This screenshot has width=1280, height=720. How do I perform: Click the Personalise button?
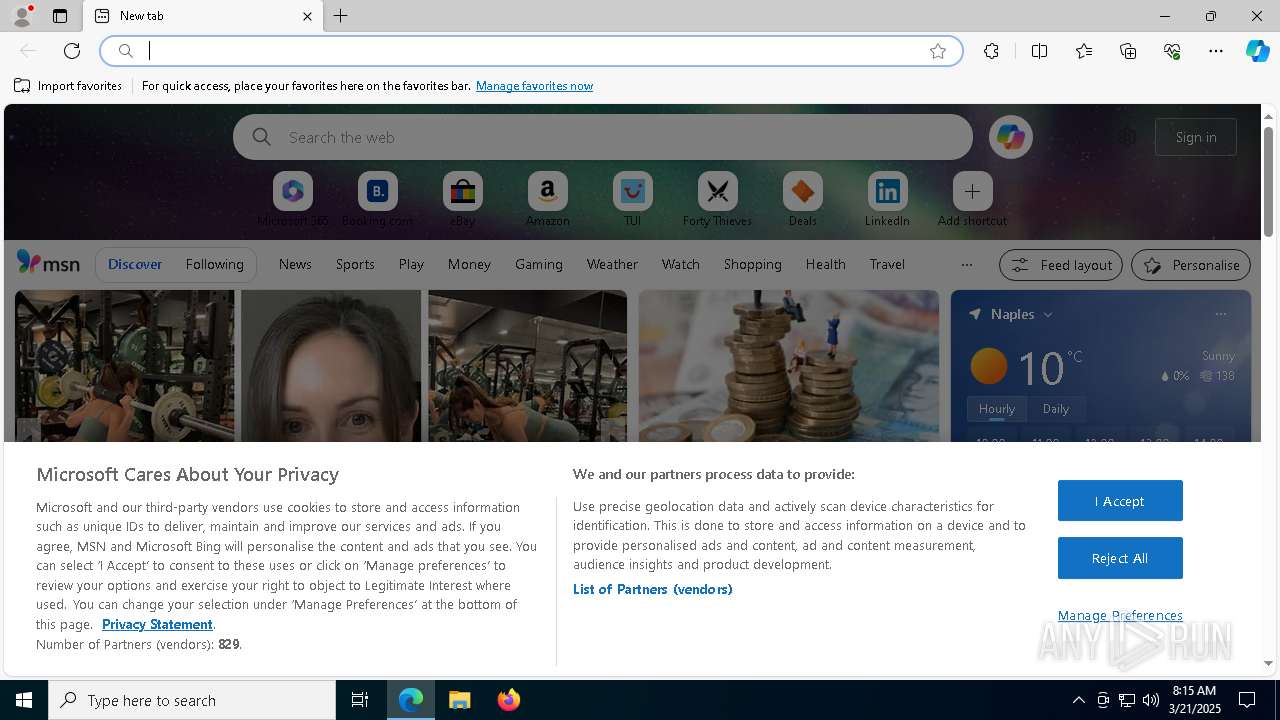coord(1190,265)
